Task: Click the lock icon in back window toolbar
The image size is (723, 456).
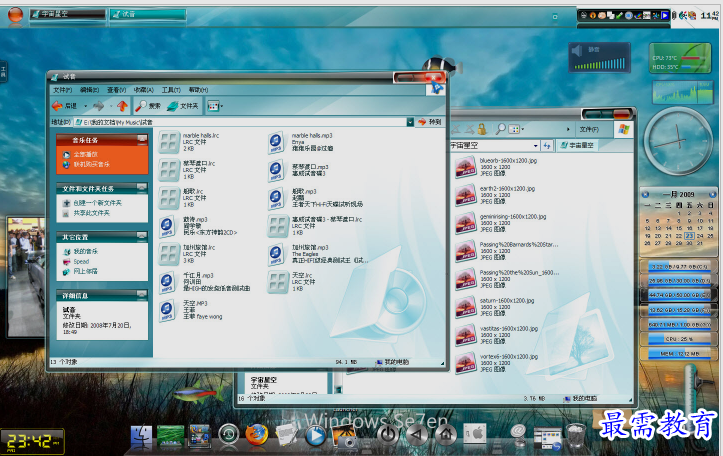Action: pos(482,130)
